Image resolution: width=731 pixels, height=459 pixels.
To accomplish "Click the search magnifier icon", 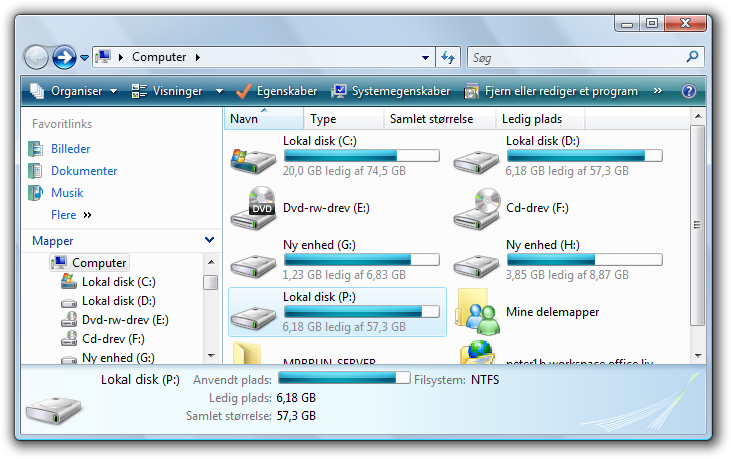I will click(x=692, y=57).
